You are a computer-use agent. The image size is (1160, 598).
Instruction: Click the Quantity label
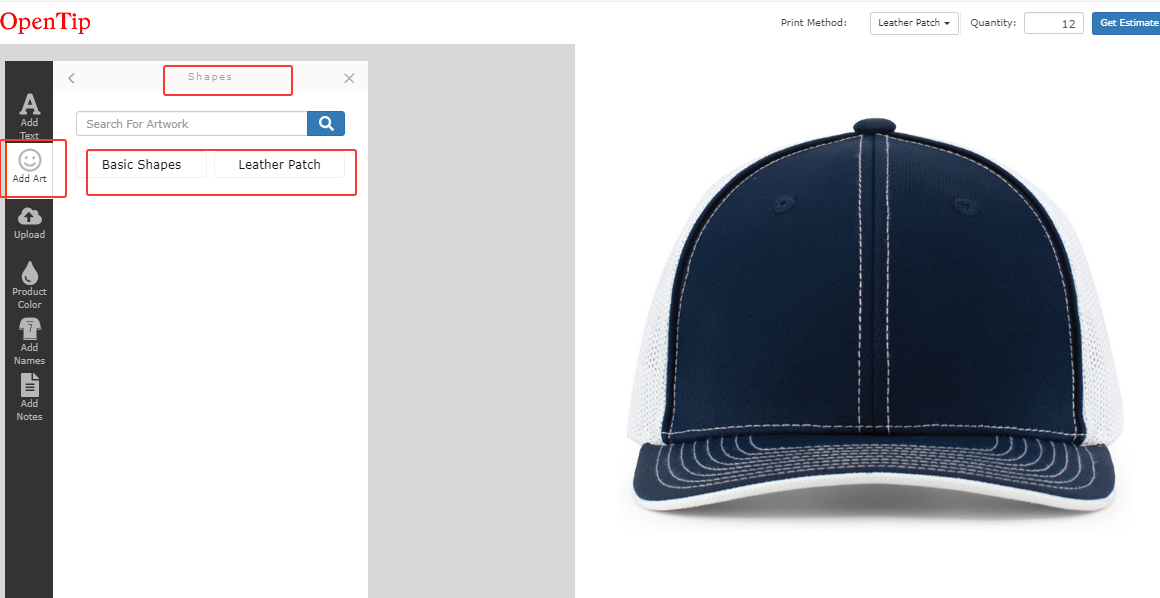(993, 23)
